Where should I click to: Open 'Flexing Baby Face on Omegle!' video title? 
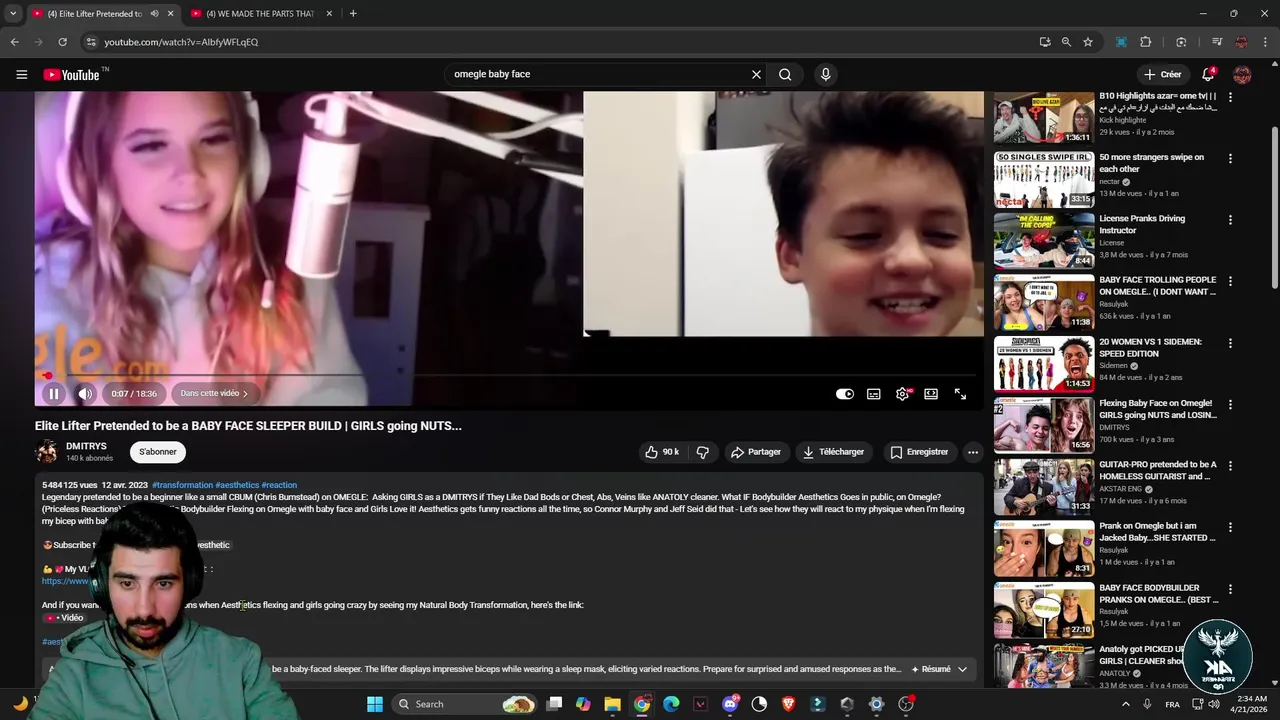(1158, 409)
